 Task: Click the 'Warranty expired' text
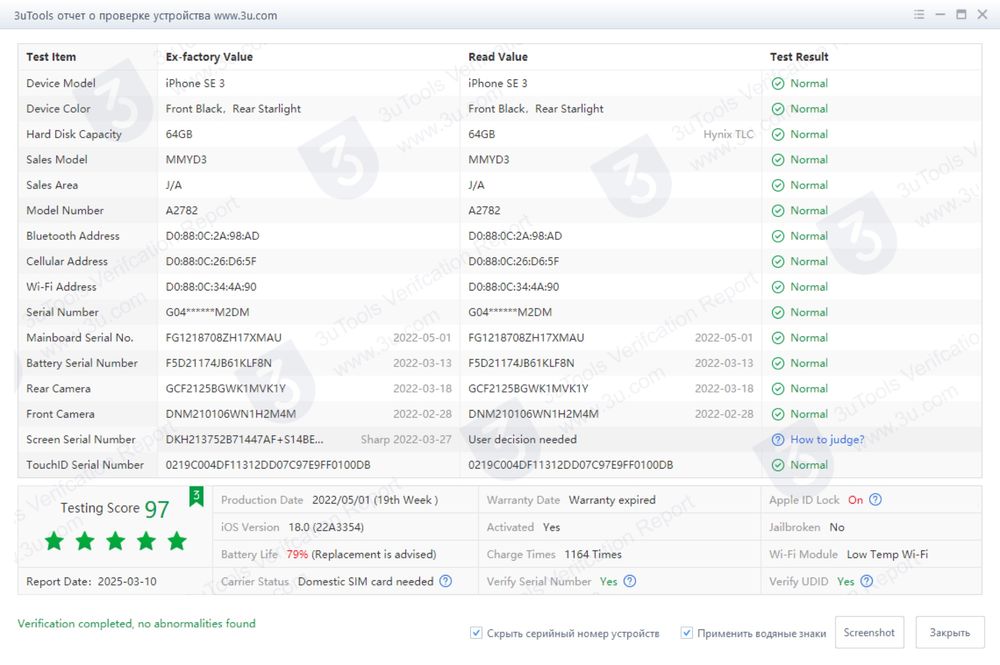point(612,500)
